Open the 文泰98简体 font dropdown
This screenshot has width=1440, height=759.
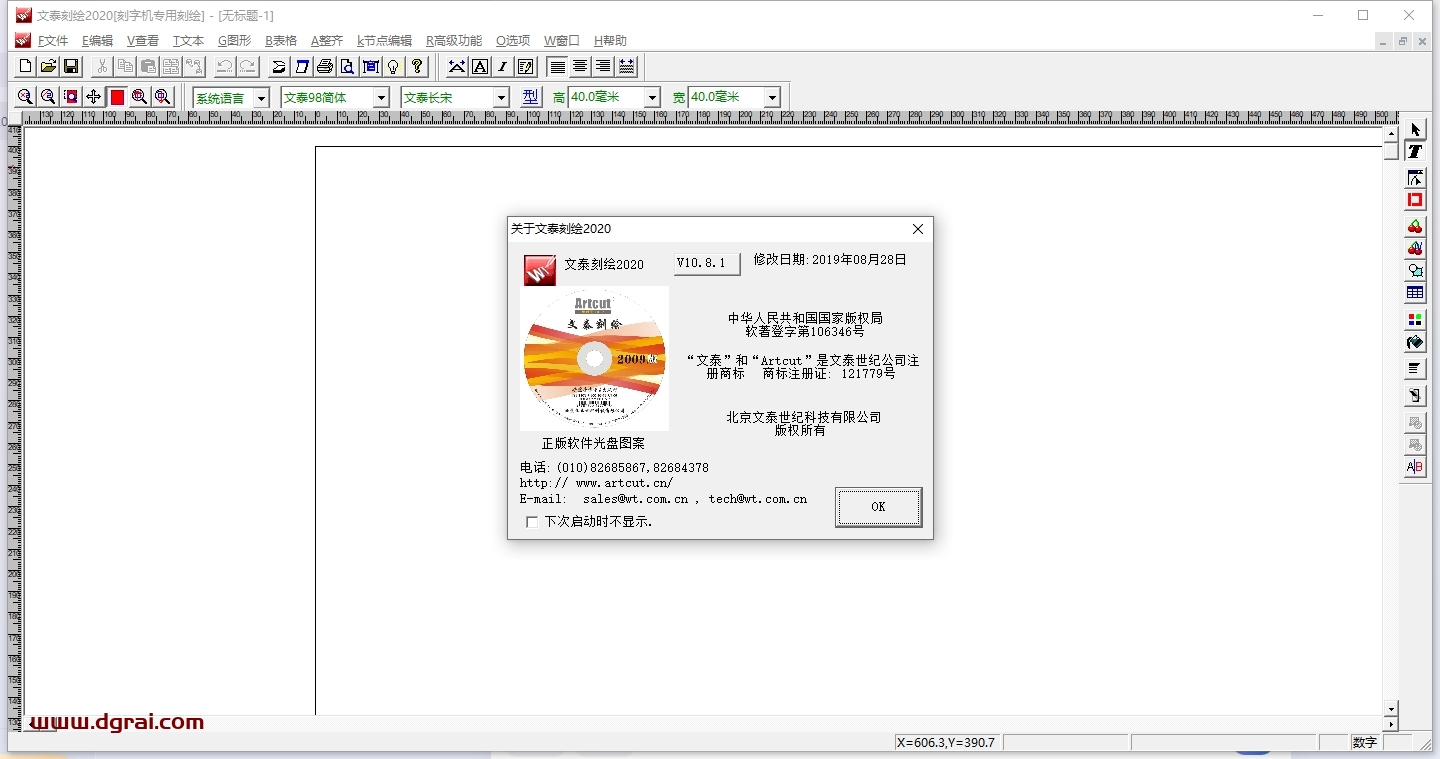pos(381,98)
